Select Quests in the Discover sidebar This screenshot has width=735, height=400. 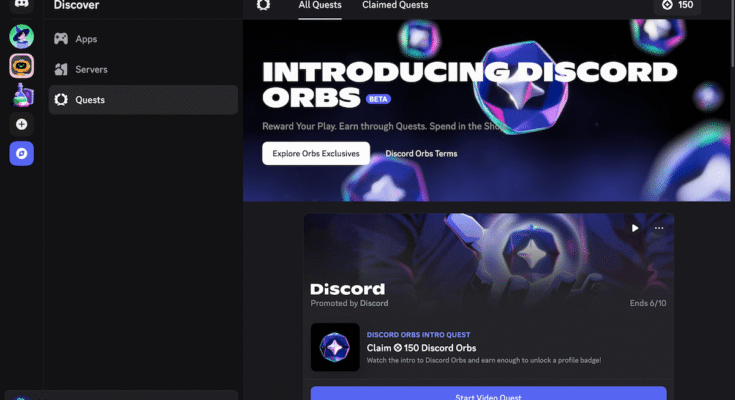click(143, 99)
